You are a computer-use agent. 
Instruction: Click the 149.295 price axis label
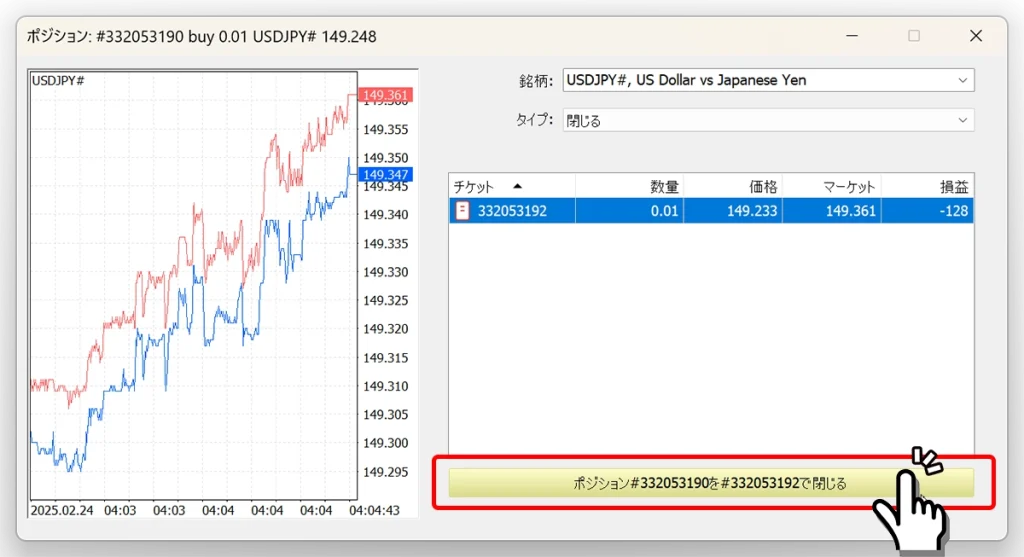pos(385,471)
